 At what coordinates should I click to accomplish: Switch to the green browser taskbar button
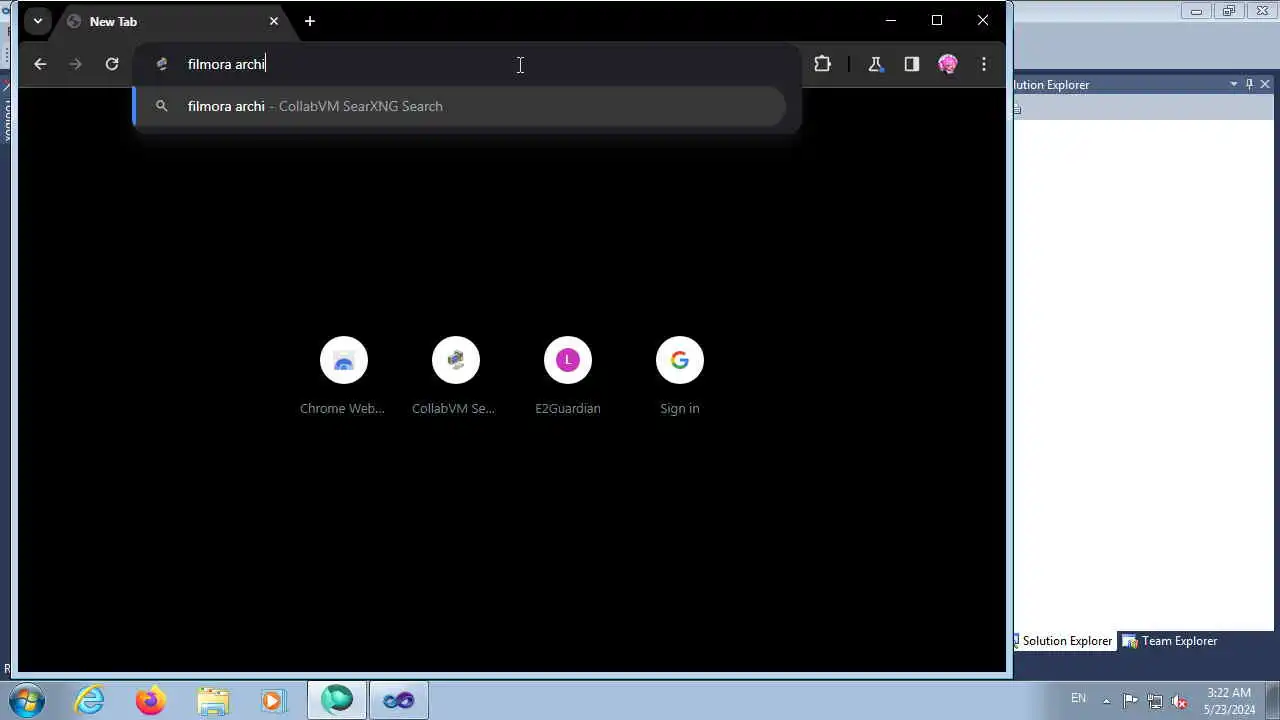coord(337,701)
